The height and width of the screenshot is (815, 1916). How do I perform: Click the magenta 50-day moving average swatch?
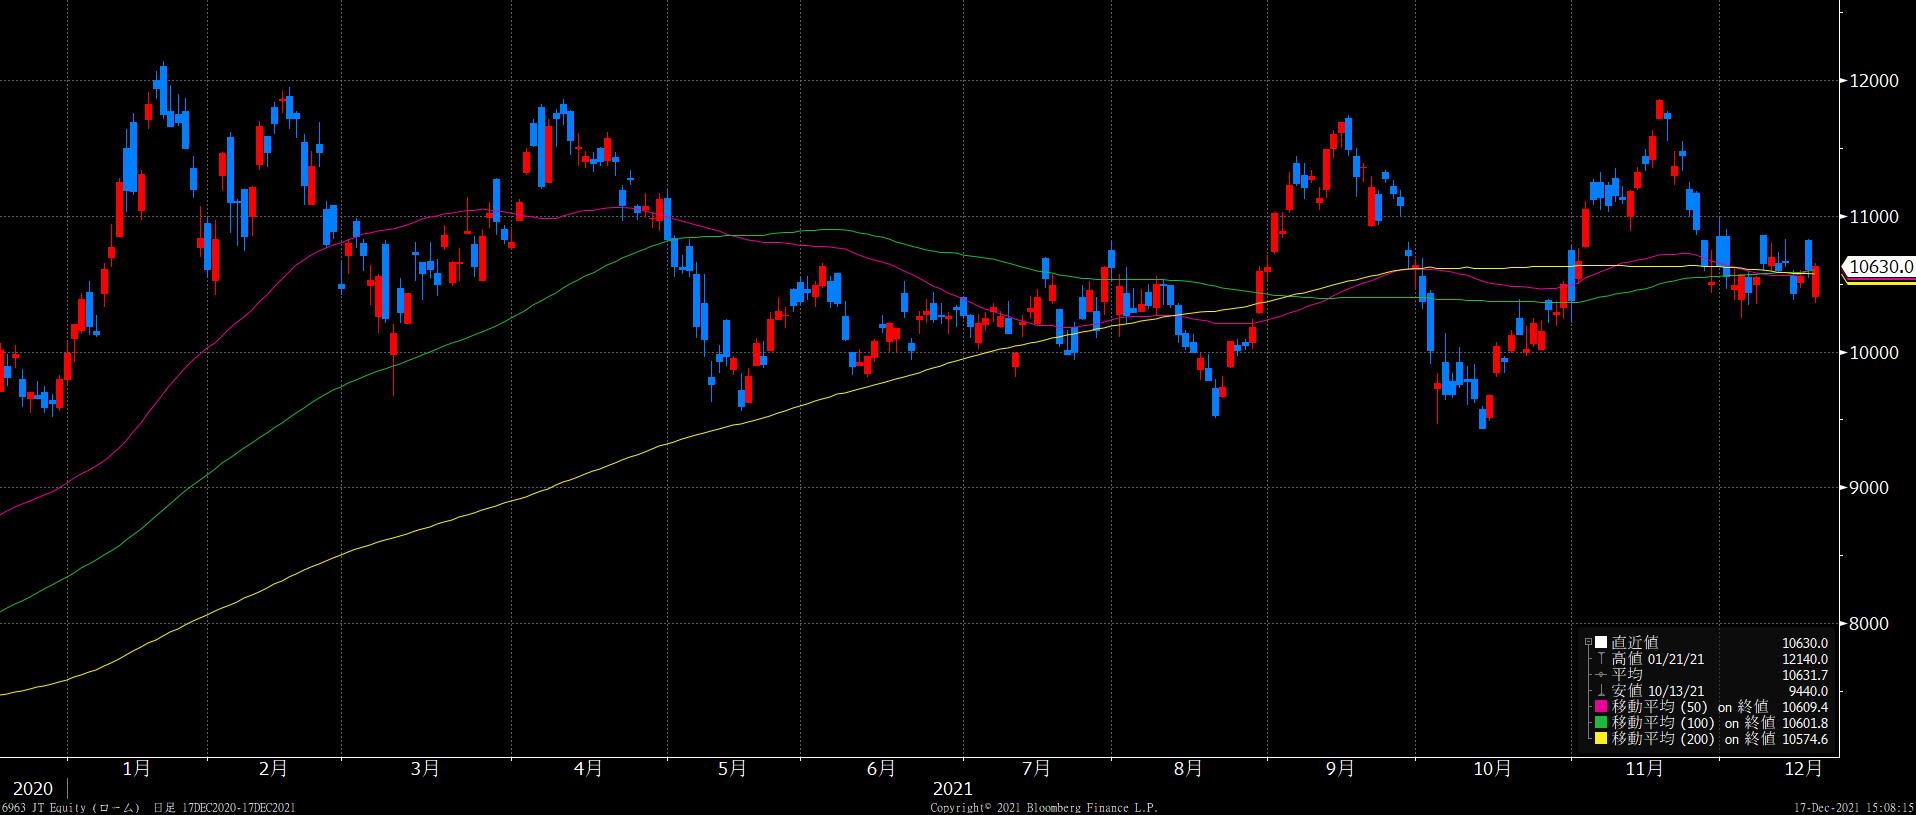point(1600,707)
